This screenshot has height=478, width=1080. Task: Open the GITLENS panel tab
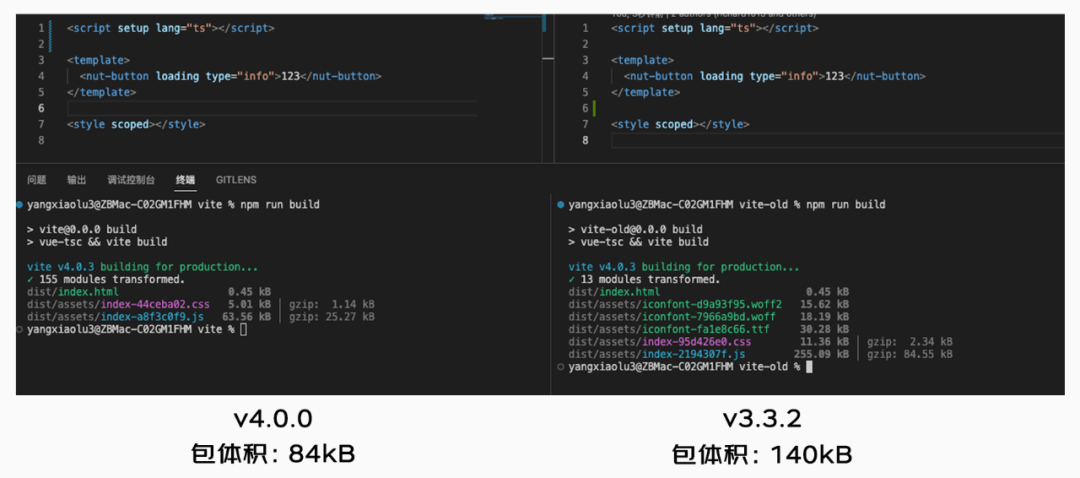pyautogui.click(x=236, y=180)
